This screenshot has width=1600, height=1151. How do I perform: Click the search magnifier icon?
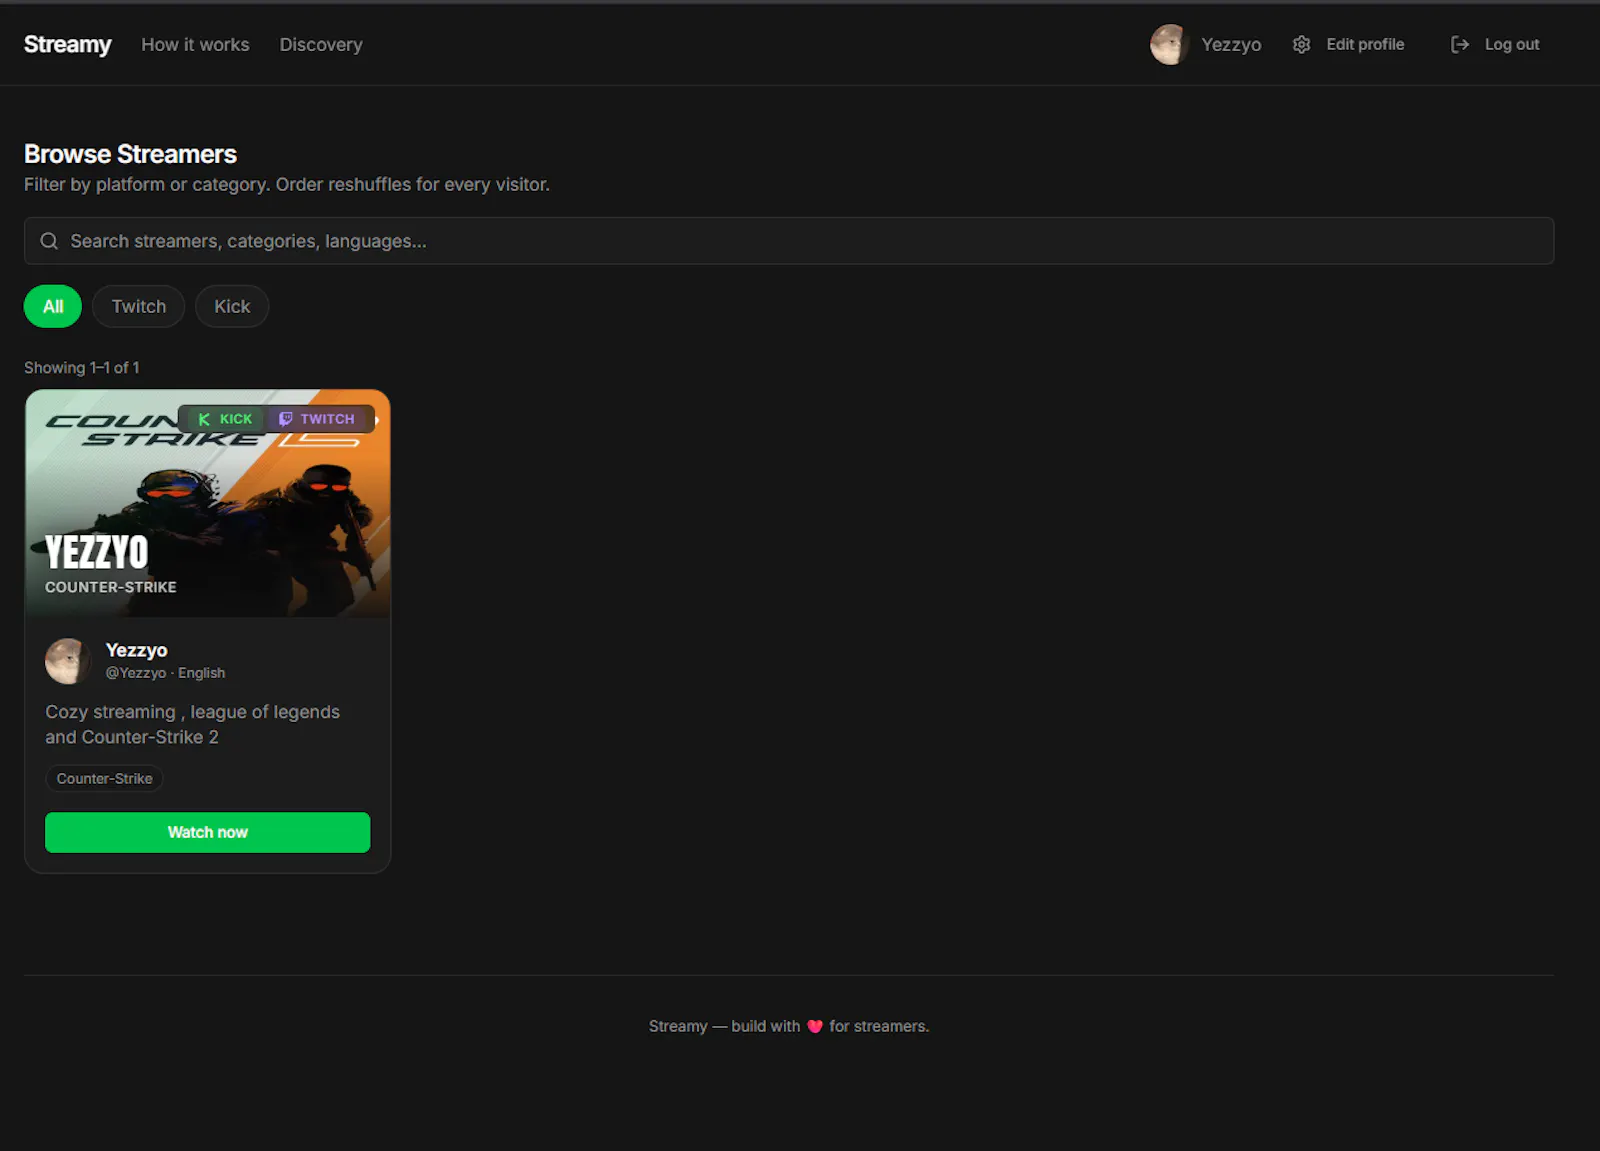tap(49, 241)
